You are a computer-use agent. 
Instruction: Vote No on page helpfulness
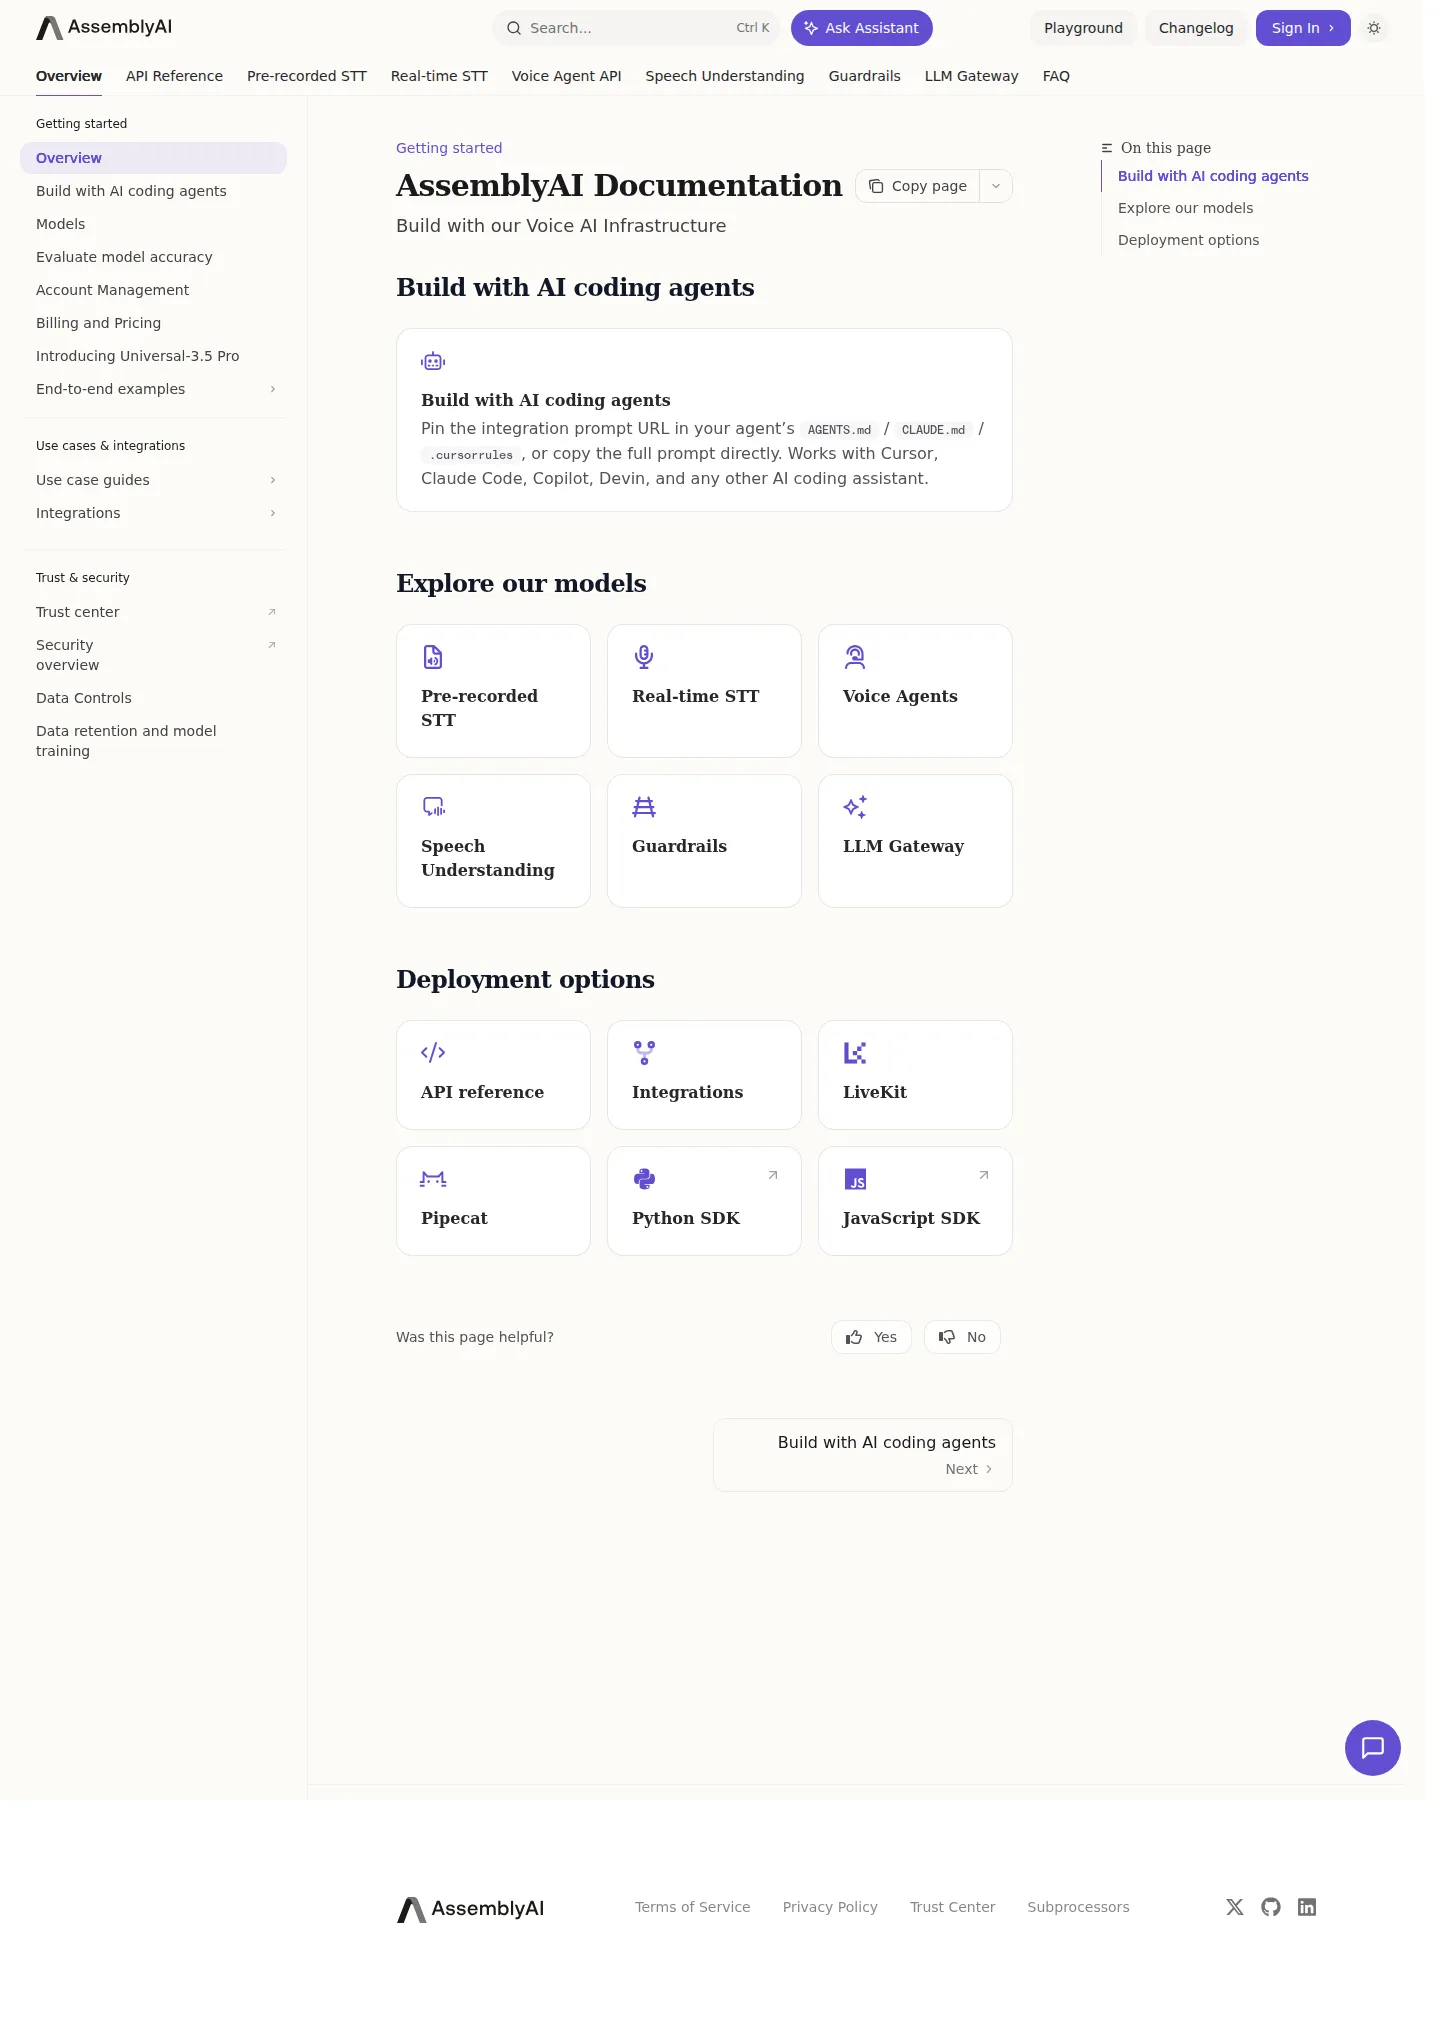(962, 1337)
